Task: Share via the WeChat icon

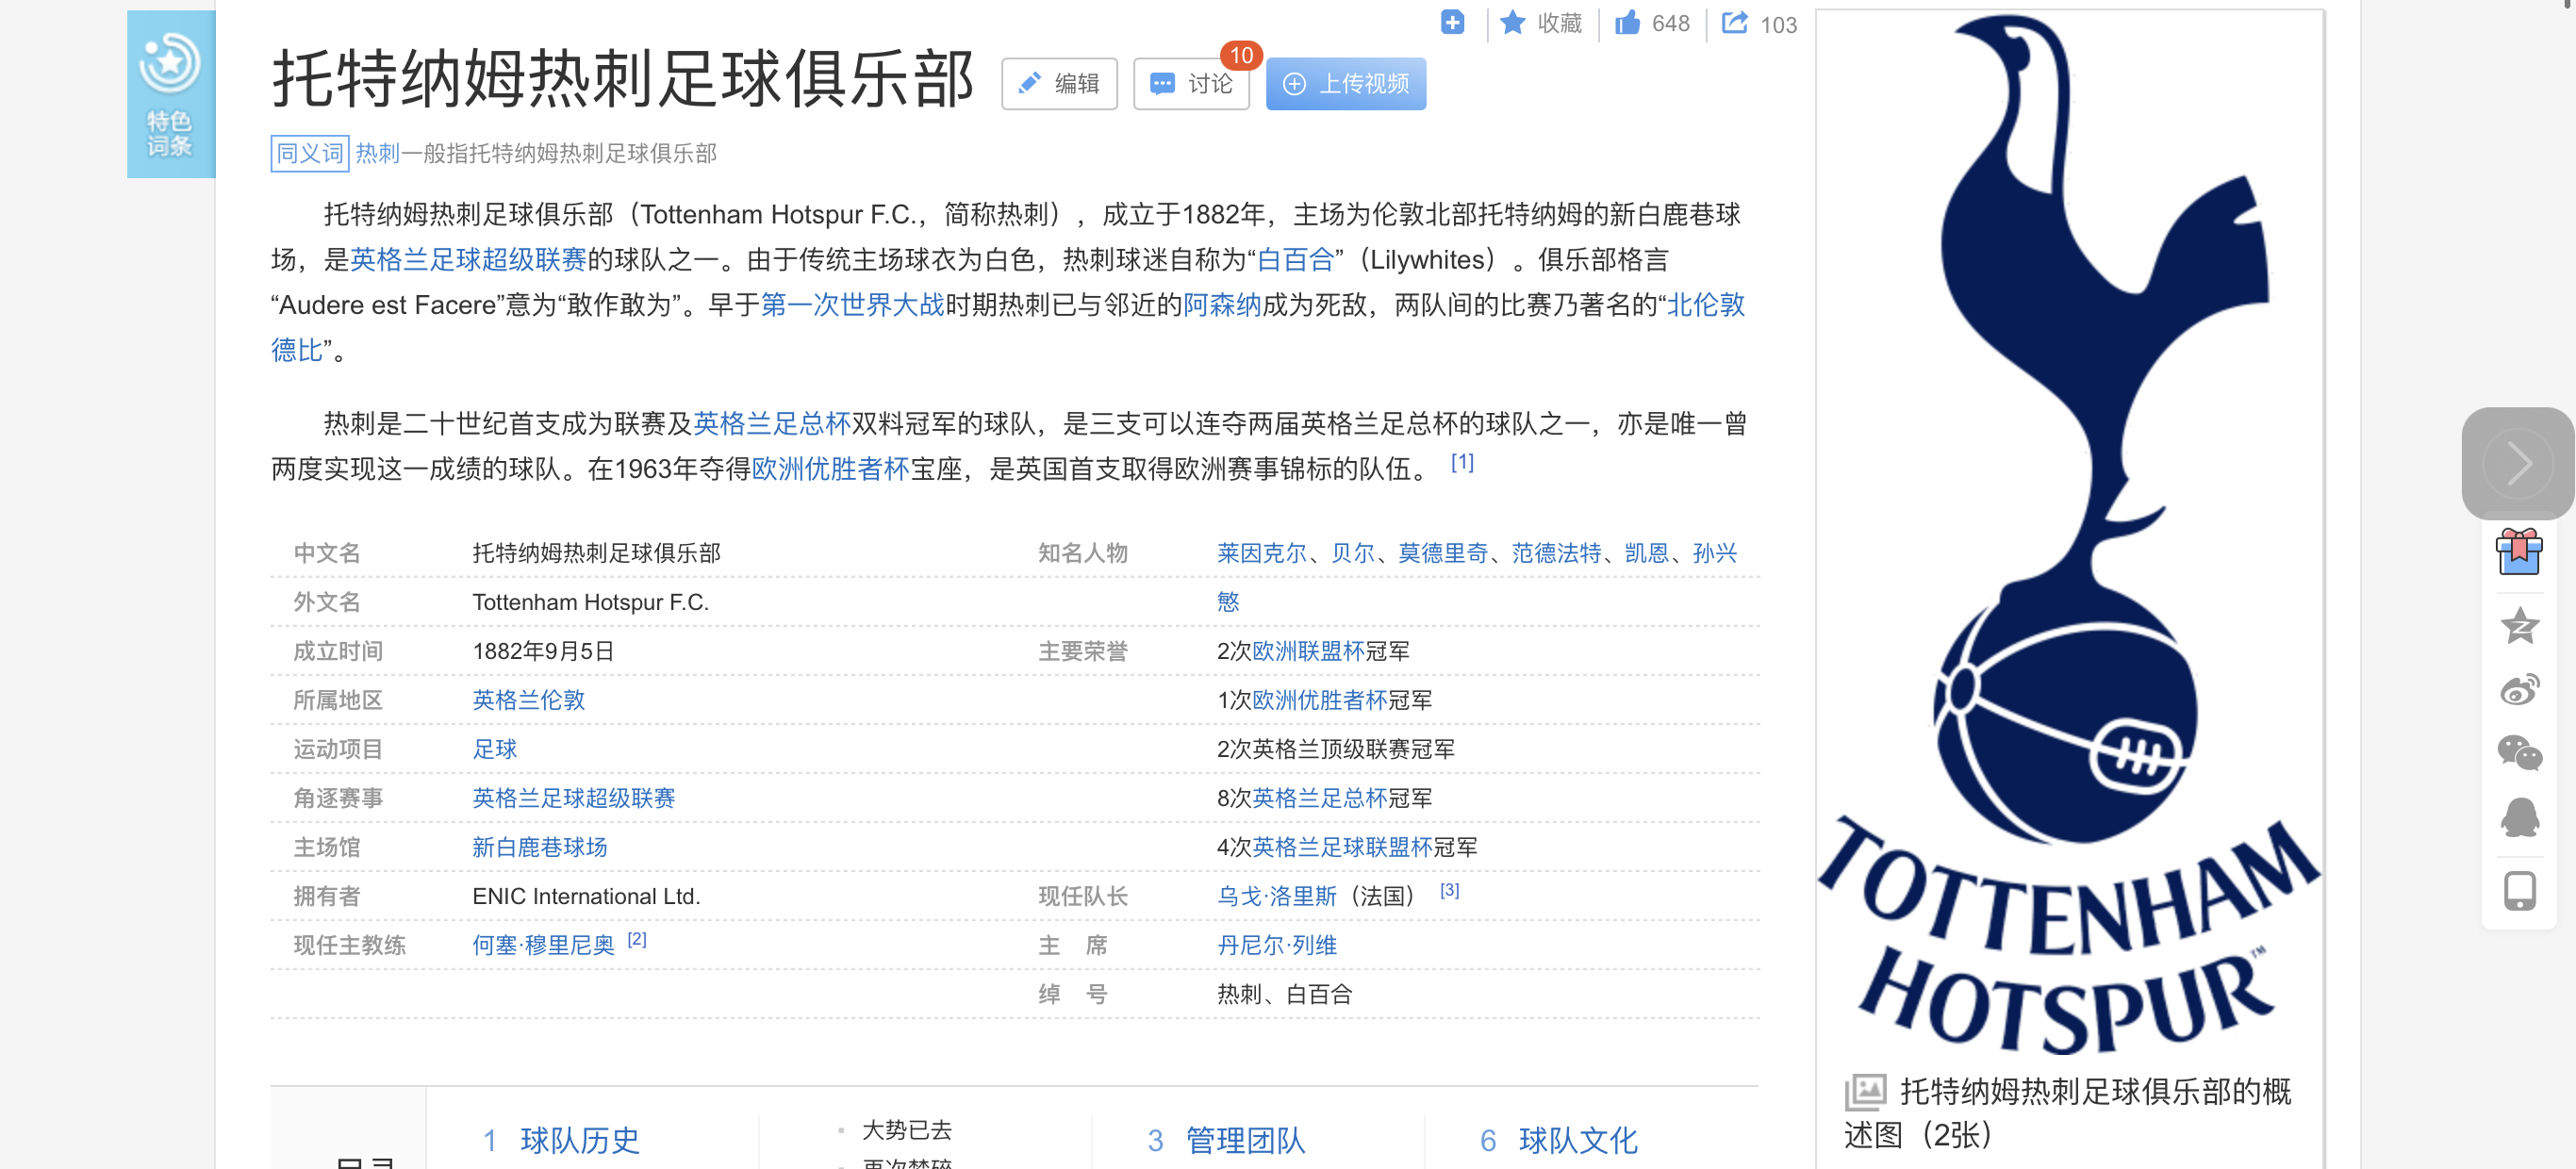Action: (x=2519, y=752)
